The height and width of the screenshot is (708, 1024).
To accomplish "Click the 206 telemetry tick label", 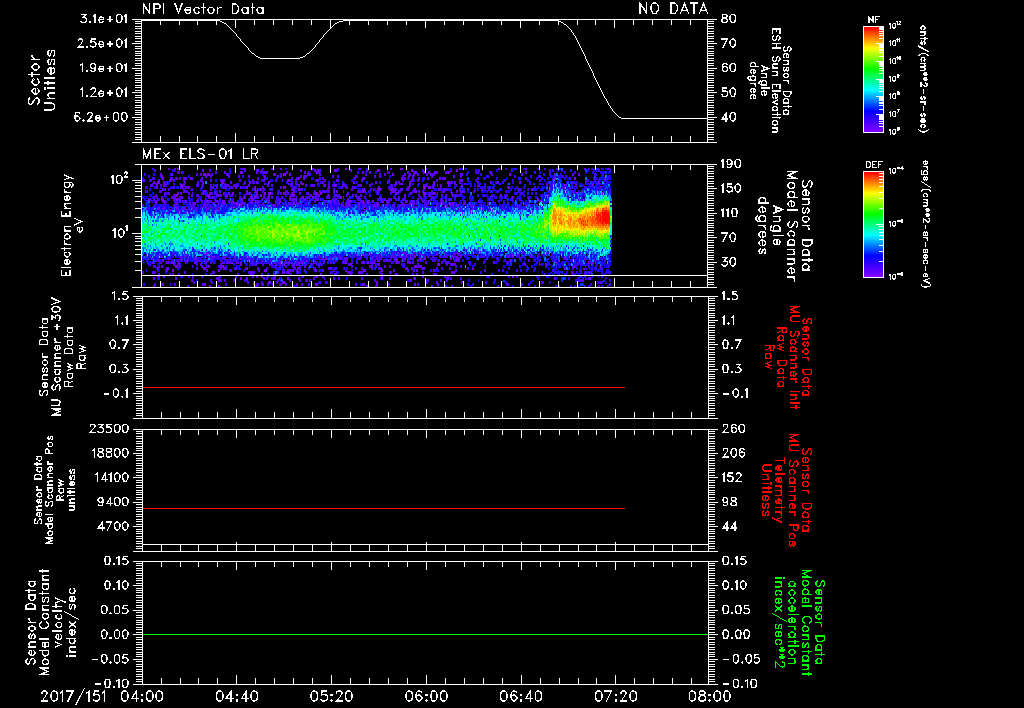I will point(732,453).
